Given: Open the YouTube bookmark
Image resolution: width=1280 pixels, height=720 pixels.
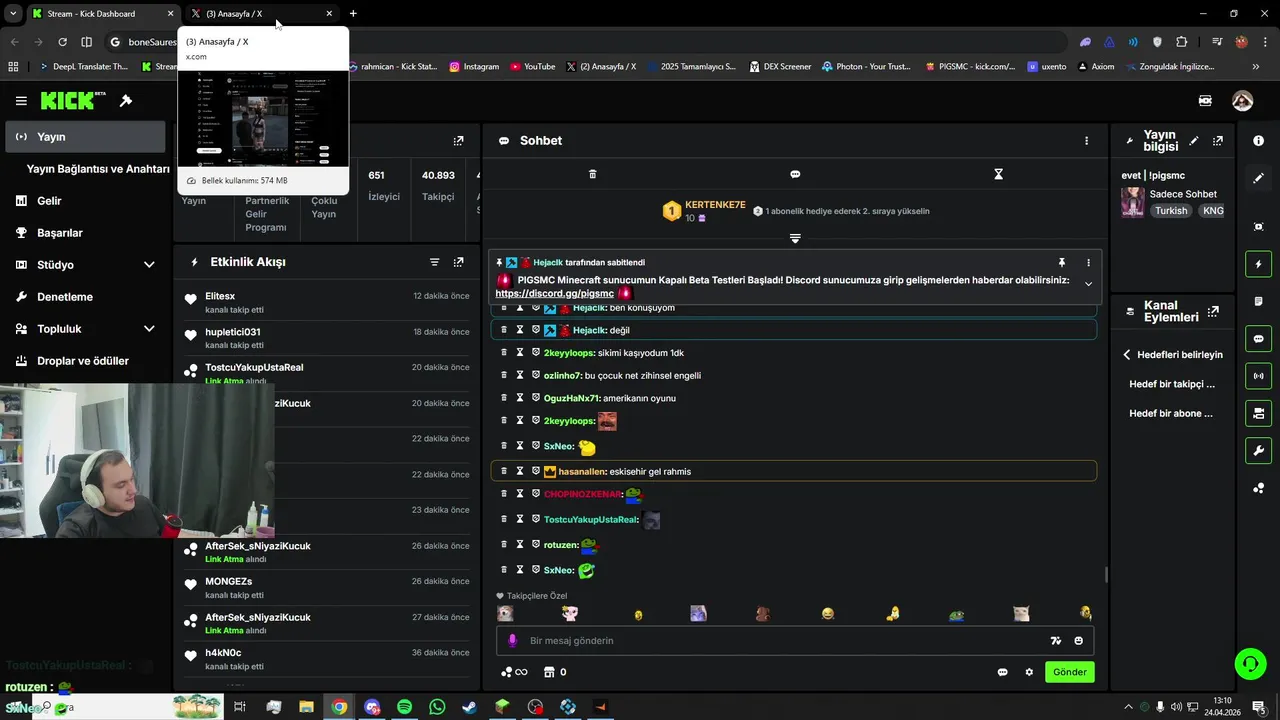Looking at the screenshot, I should [x=532, y=67].
